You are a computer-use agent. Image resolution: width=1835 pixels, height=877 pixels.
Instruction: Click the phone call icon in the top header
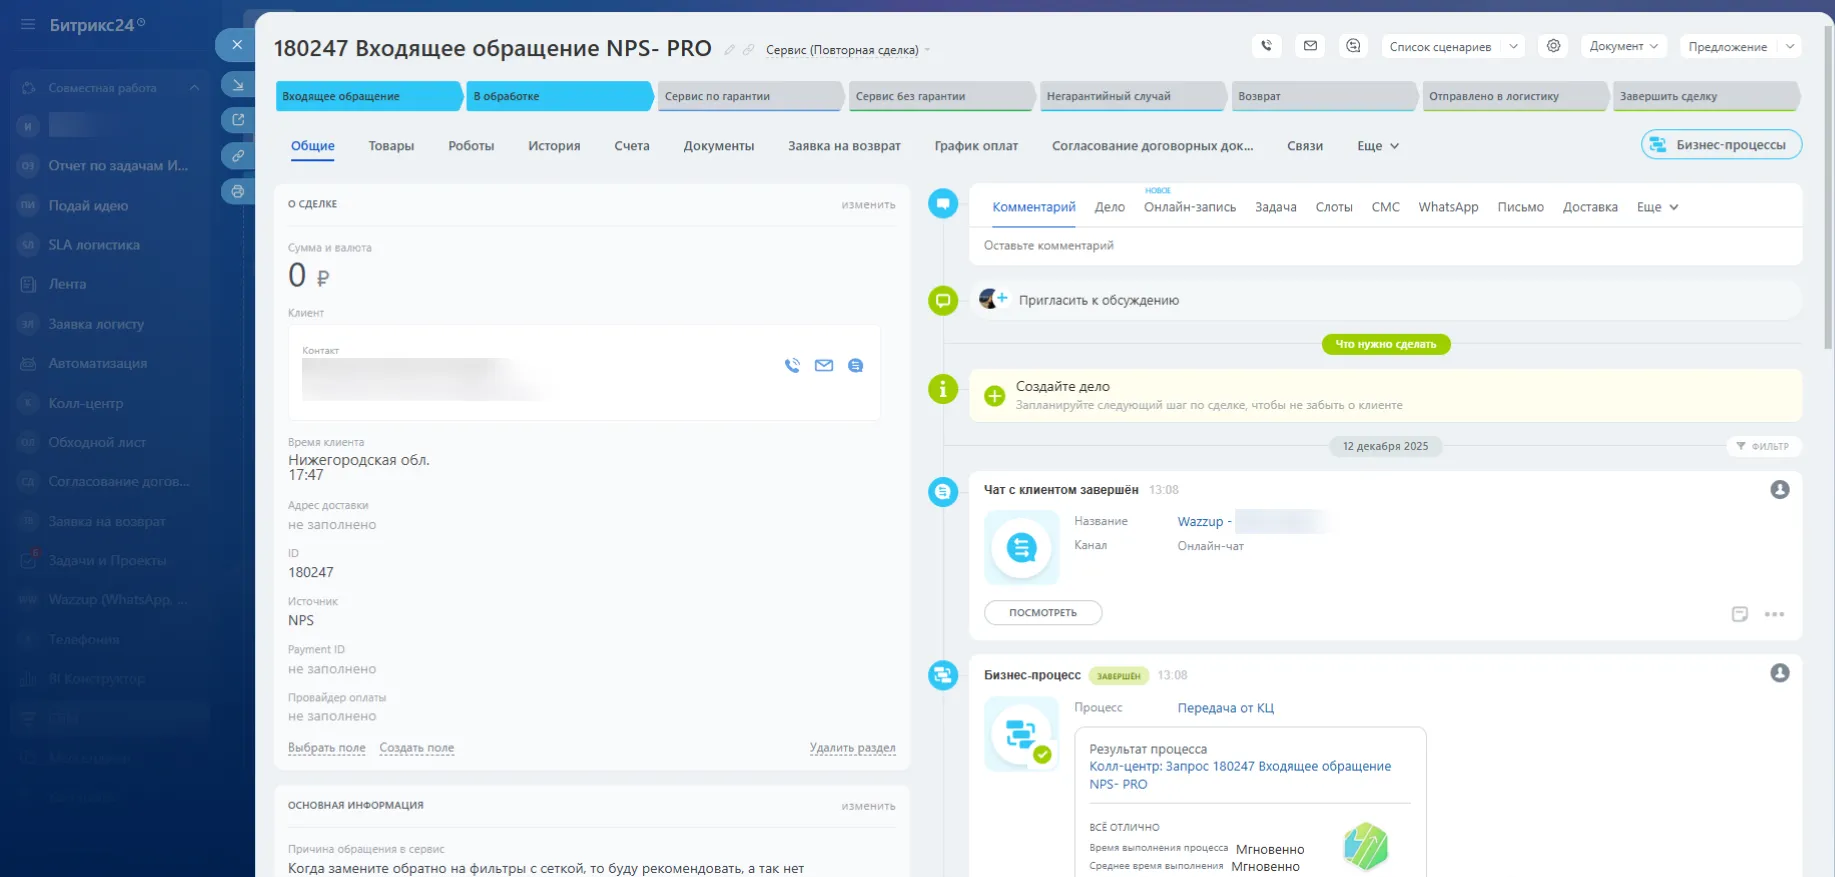(1266, 46)
